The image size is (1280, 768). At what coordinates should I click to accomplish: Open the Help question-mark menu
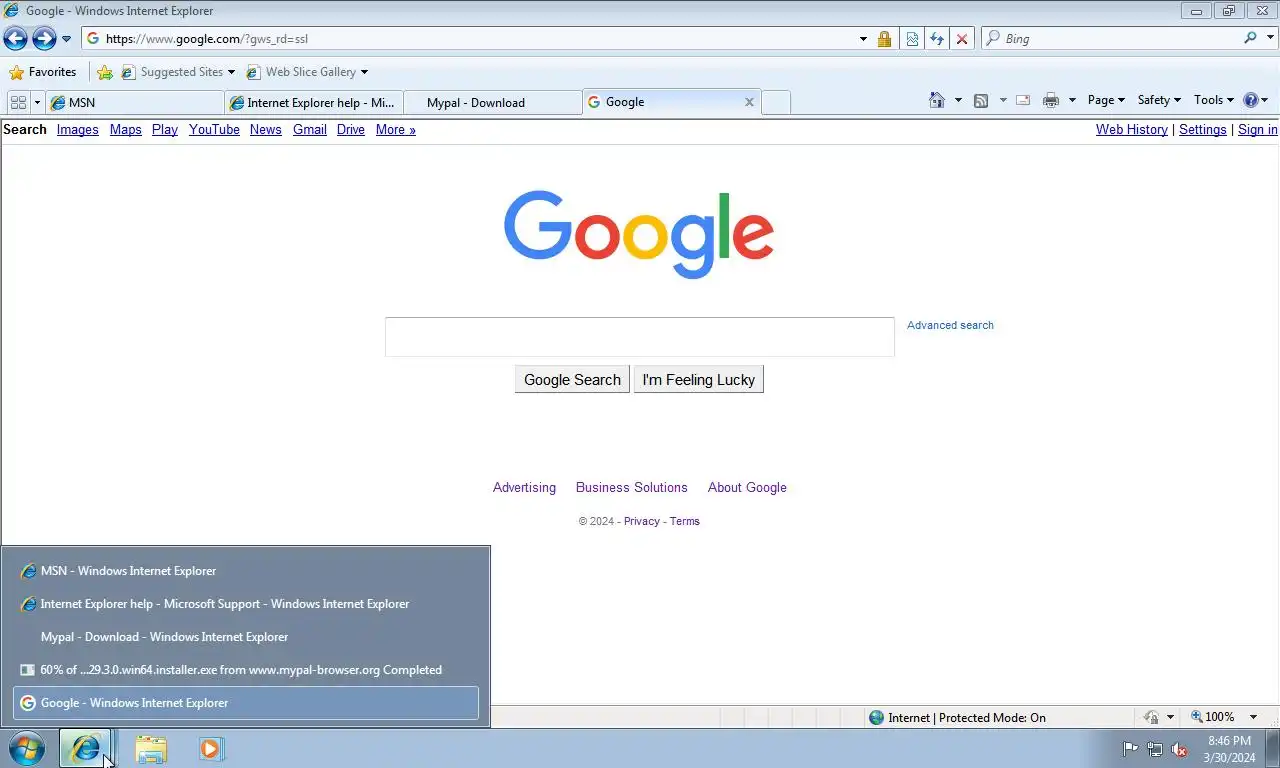1255,100
